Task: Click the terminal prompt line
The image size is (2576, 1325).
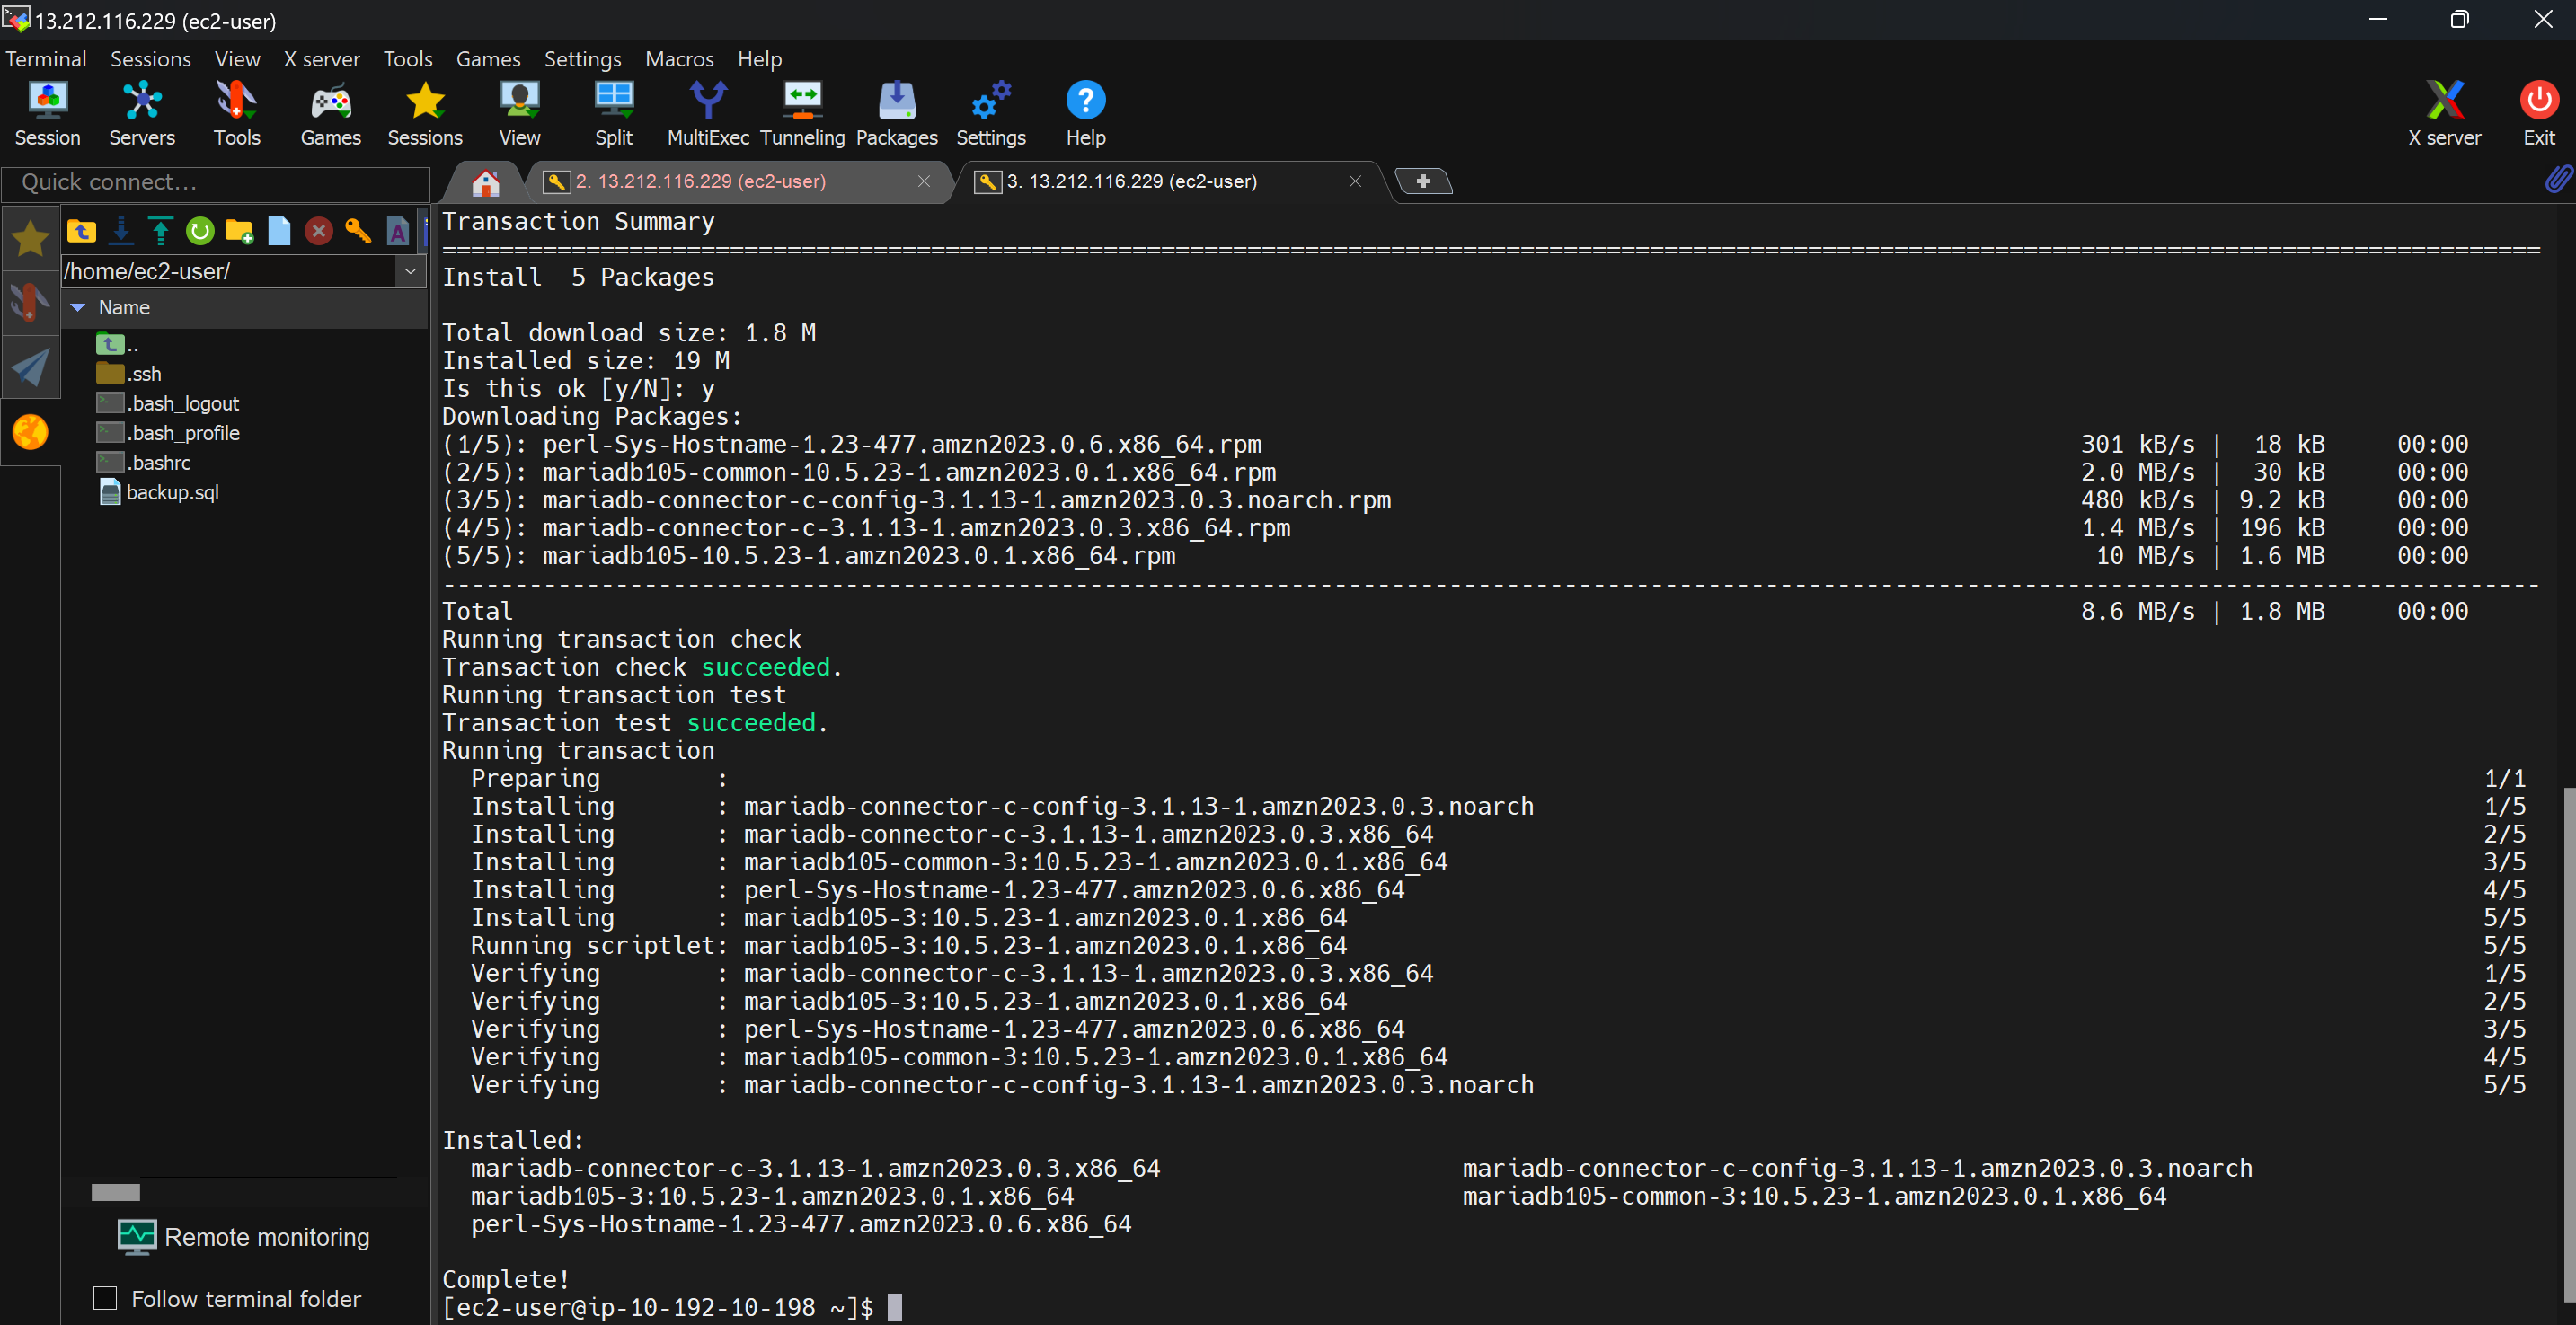Action: pyautogui.click(x=672, y=1307)
